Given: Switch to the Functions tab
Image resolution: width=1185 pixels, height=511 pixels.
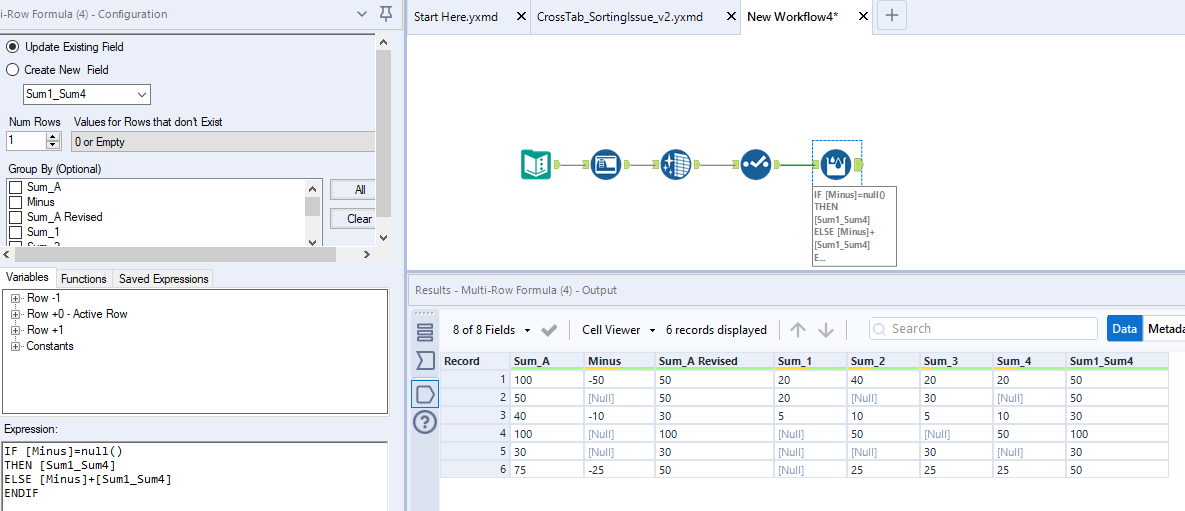Looking at the screenshot, I should [83, 279].
